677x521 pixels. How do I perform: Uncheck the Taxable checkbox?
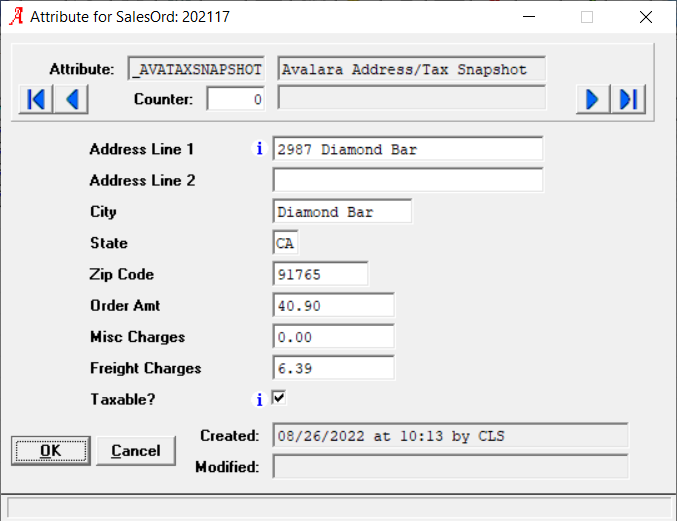279,398
